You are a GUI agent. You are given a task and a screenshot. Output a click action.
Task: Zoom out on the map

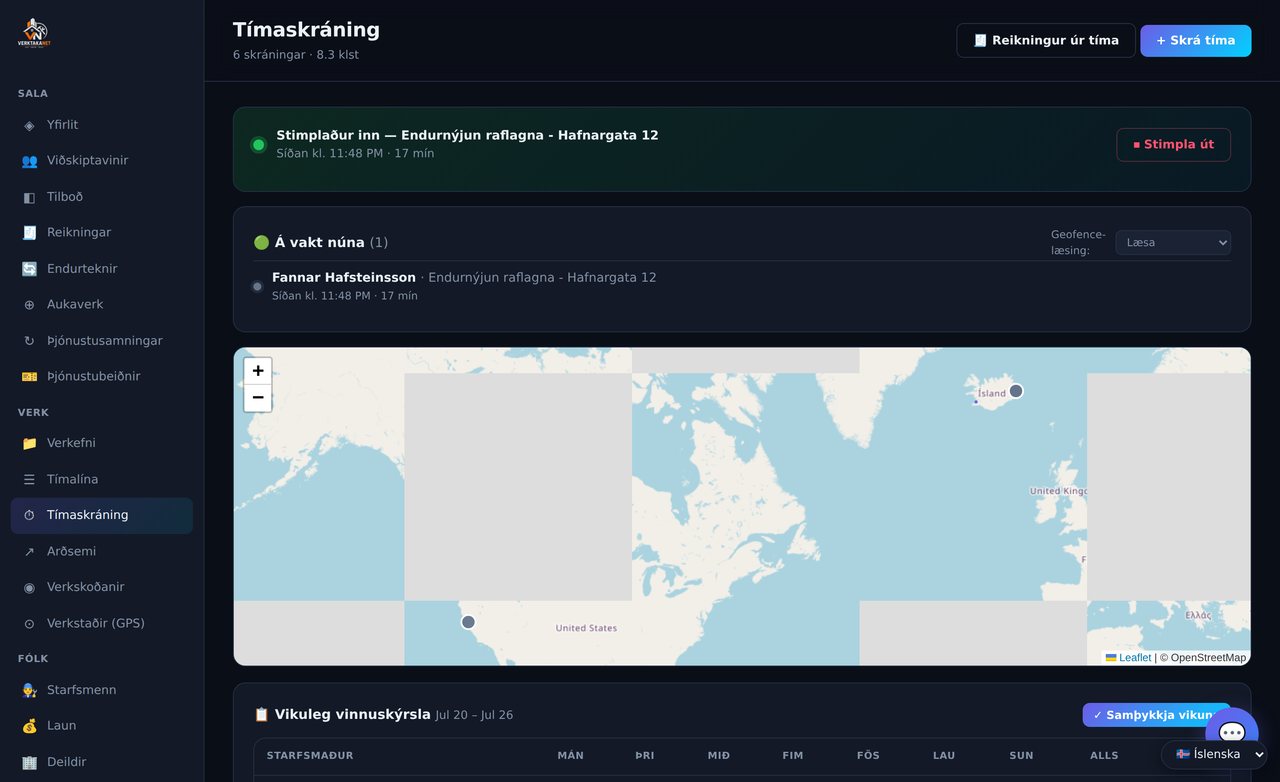[258, 398]
